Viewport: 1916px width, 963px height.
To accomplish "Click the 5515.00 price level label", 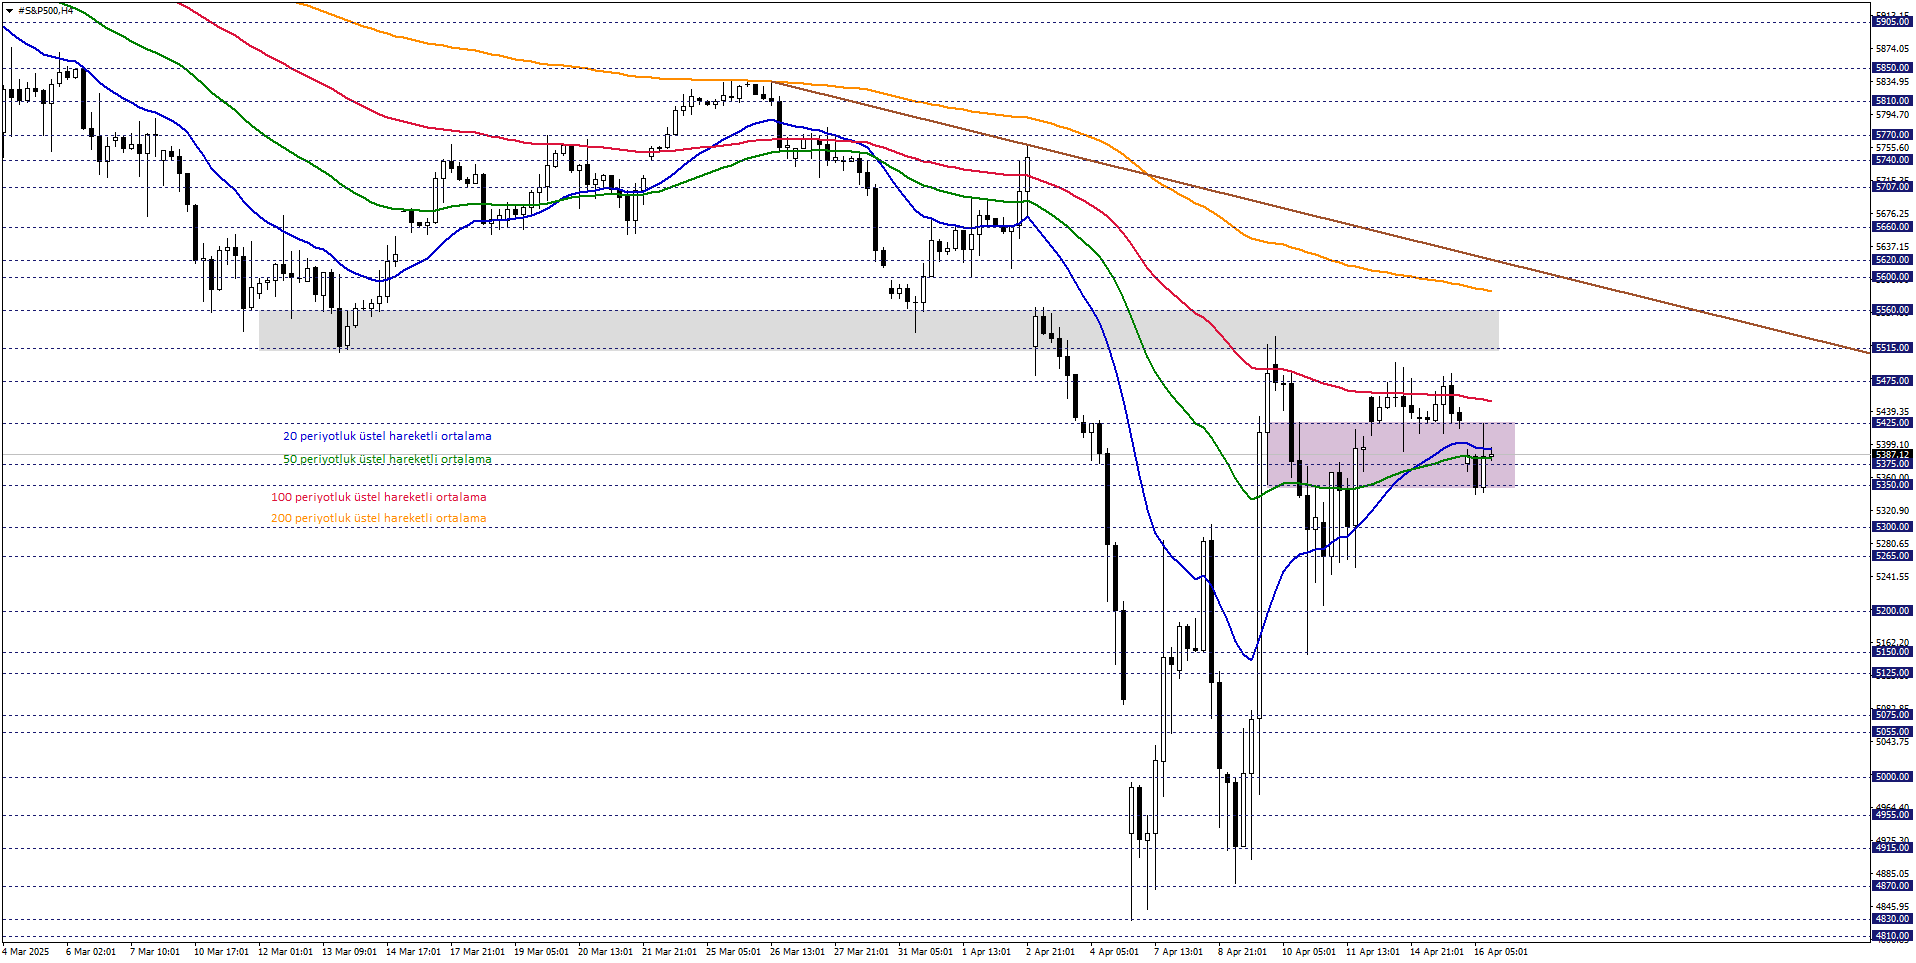I will coord(1892,348).
